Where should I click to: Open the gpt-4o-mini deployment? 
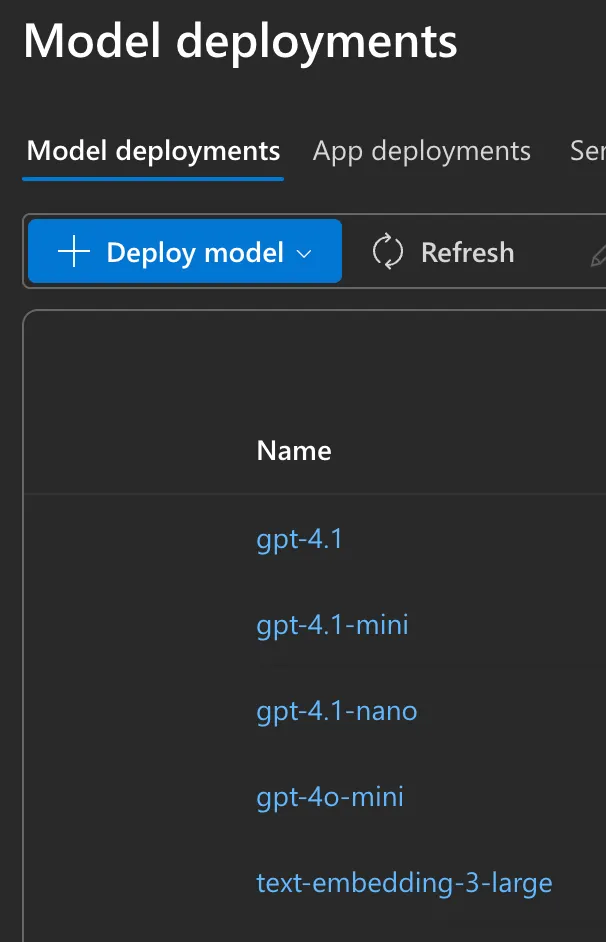(330, 796)
